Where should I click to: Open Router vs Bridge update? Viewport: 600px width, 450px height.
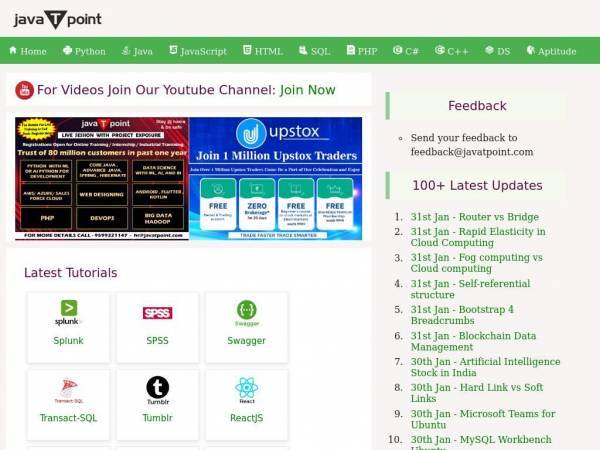tap(474, 217)
